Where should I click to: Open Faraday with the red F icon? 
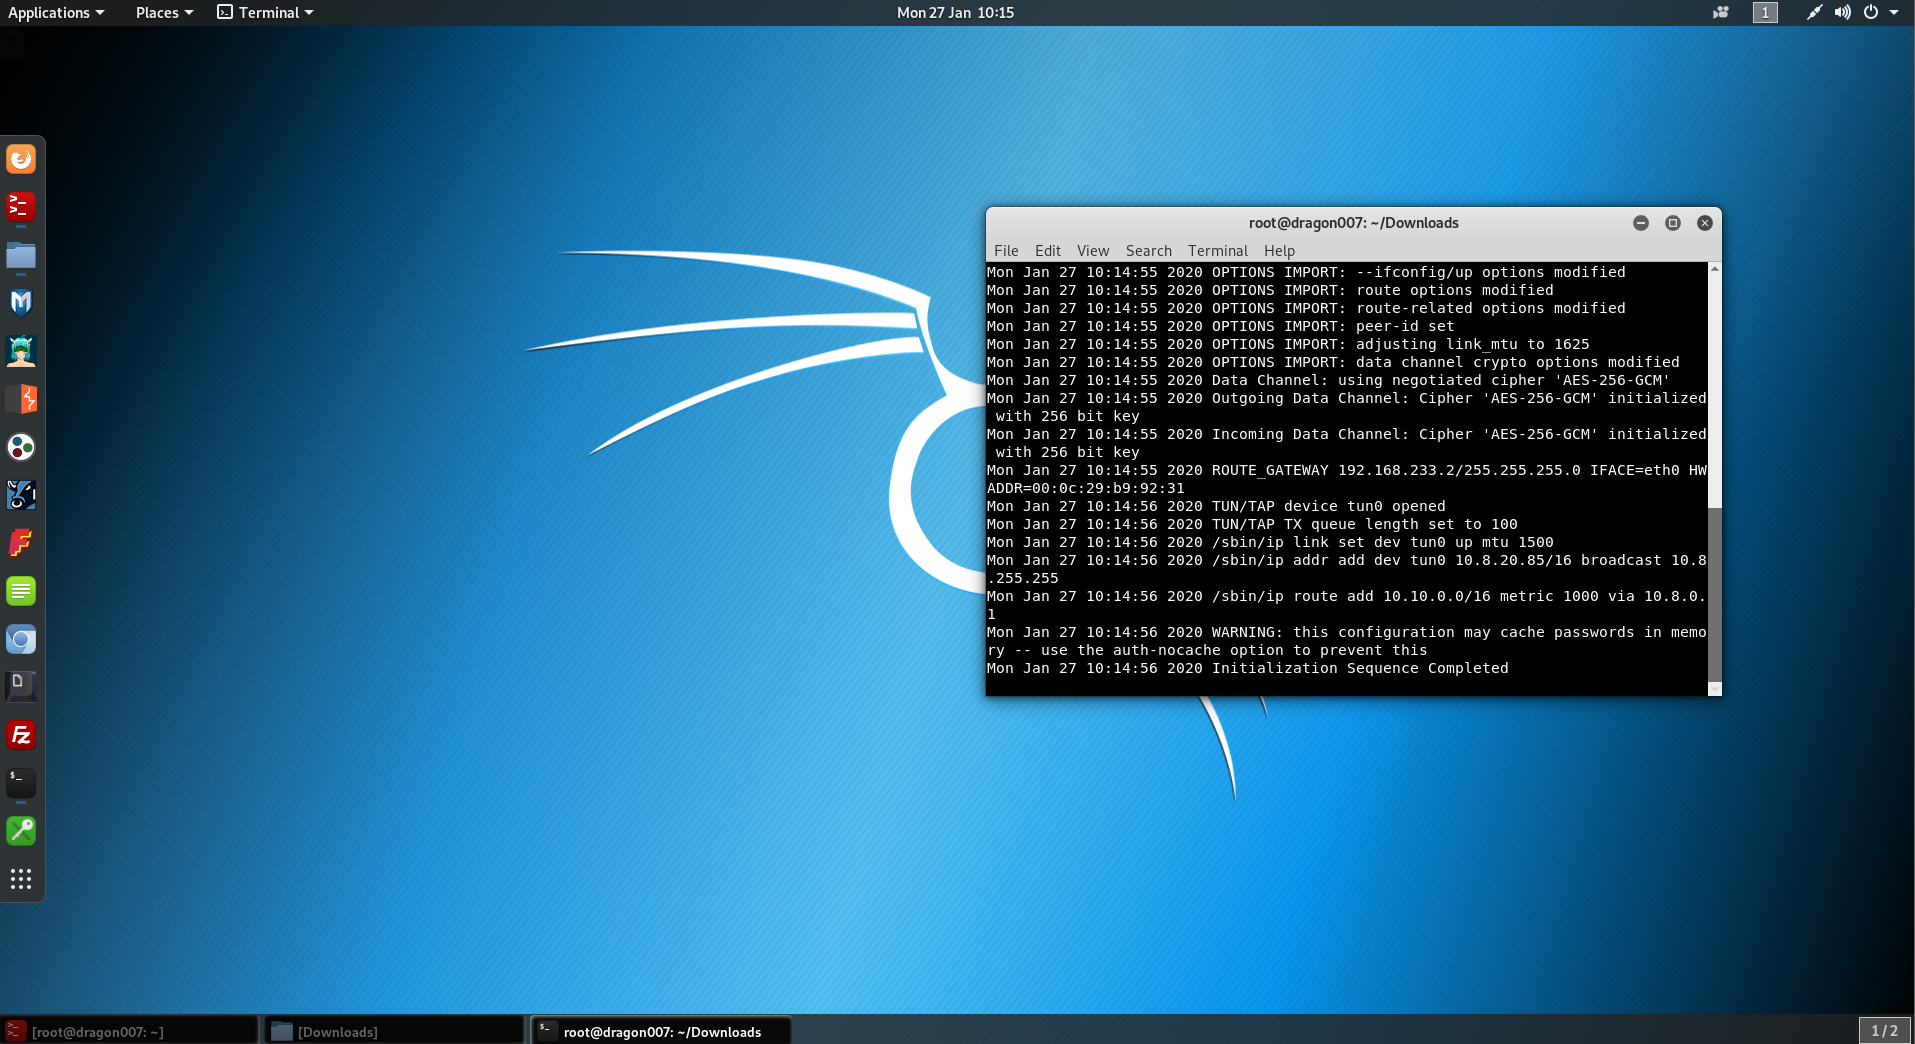pyautogui.click(x=21, y=543)
